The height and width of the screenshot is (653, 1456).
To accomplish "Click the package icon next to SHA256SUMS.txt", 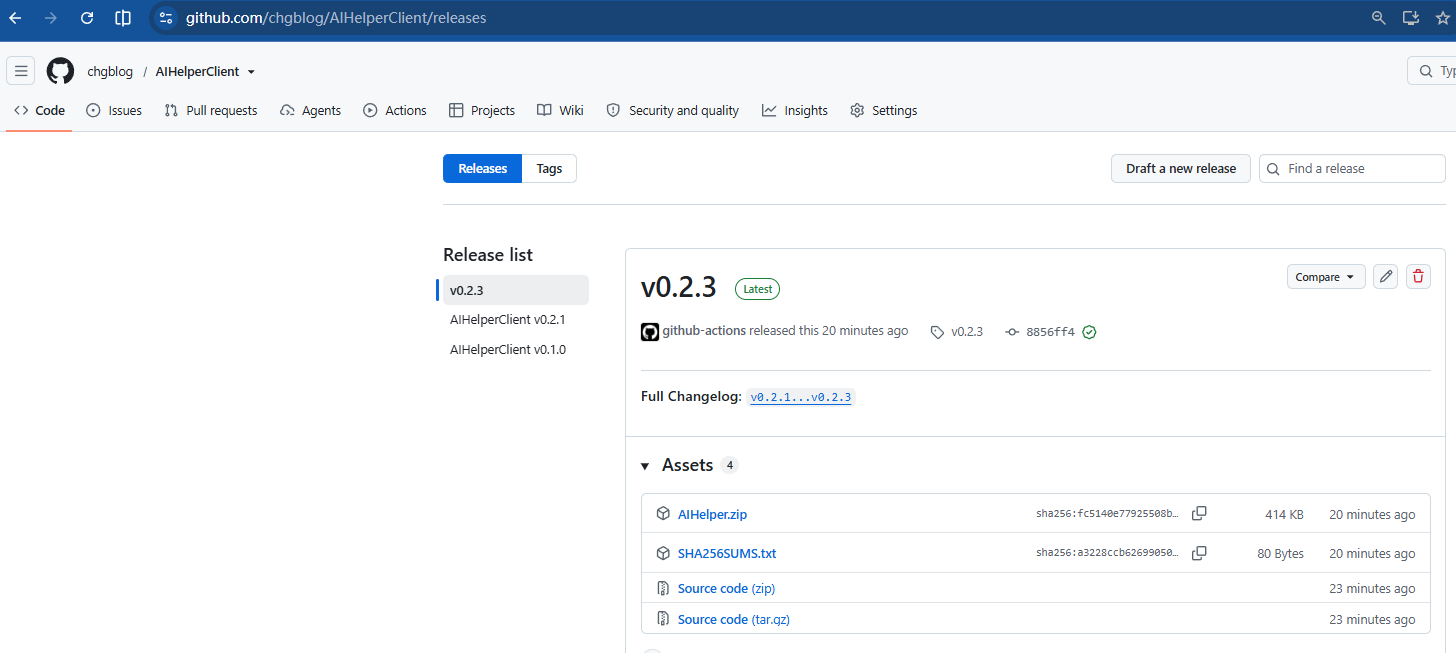I will tap(663, 553).
